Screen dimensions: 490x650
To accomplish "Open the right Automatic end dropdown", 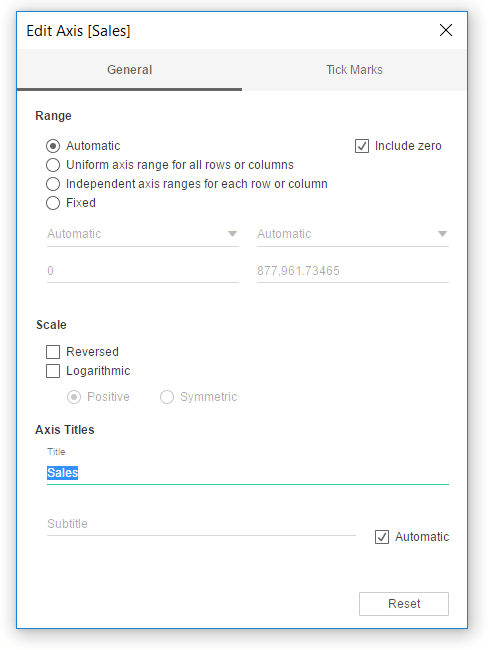I will coord(353,234).
